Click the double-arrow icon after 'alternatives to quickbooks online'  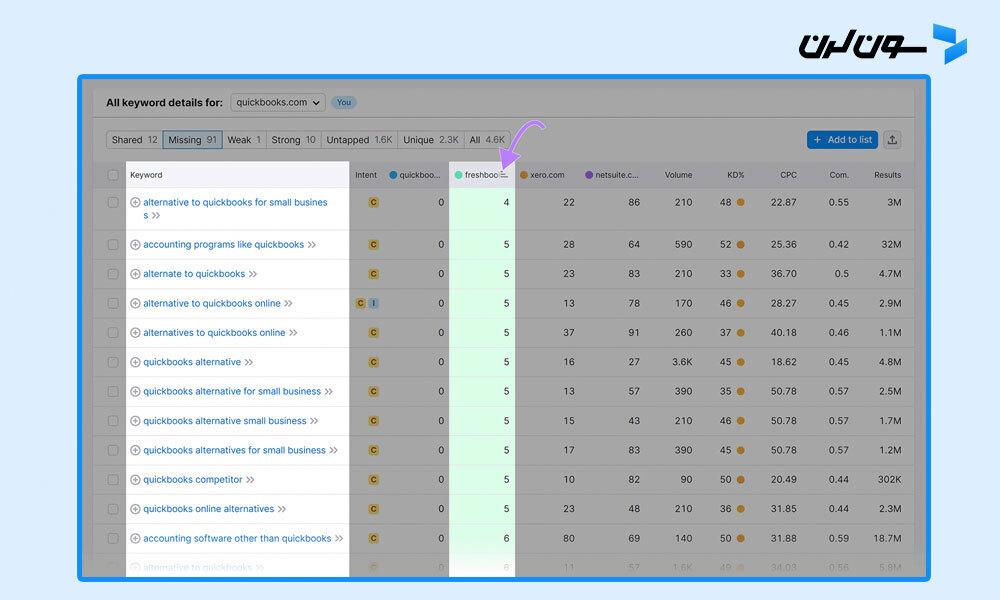(293, 333)
